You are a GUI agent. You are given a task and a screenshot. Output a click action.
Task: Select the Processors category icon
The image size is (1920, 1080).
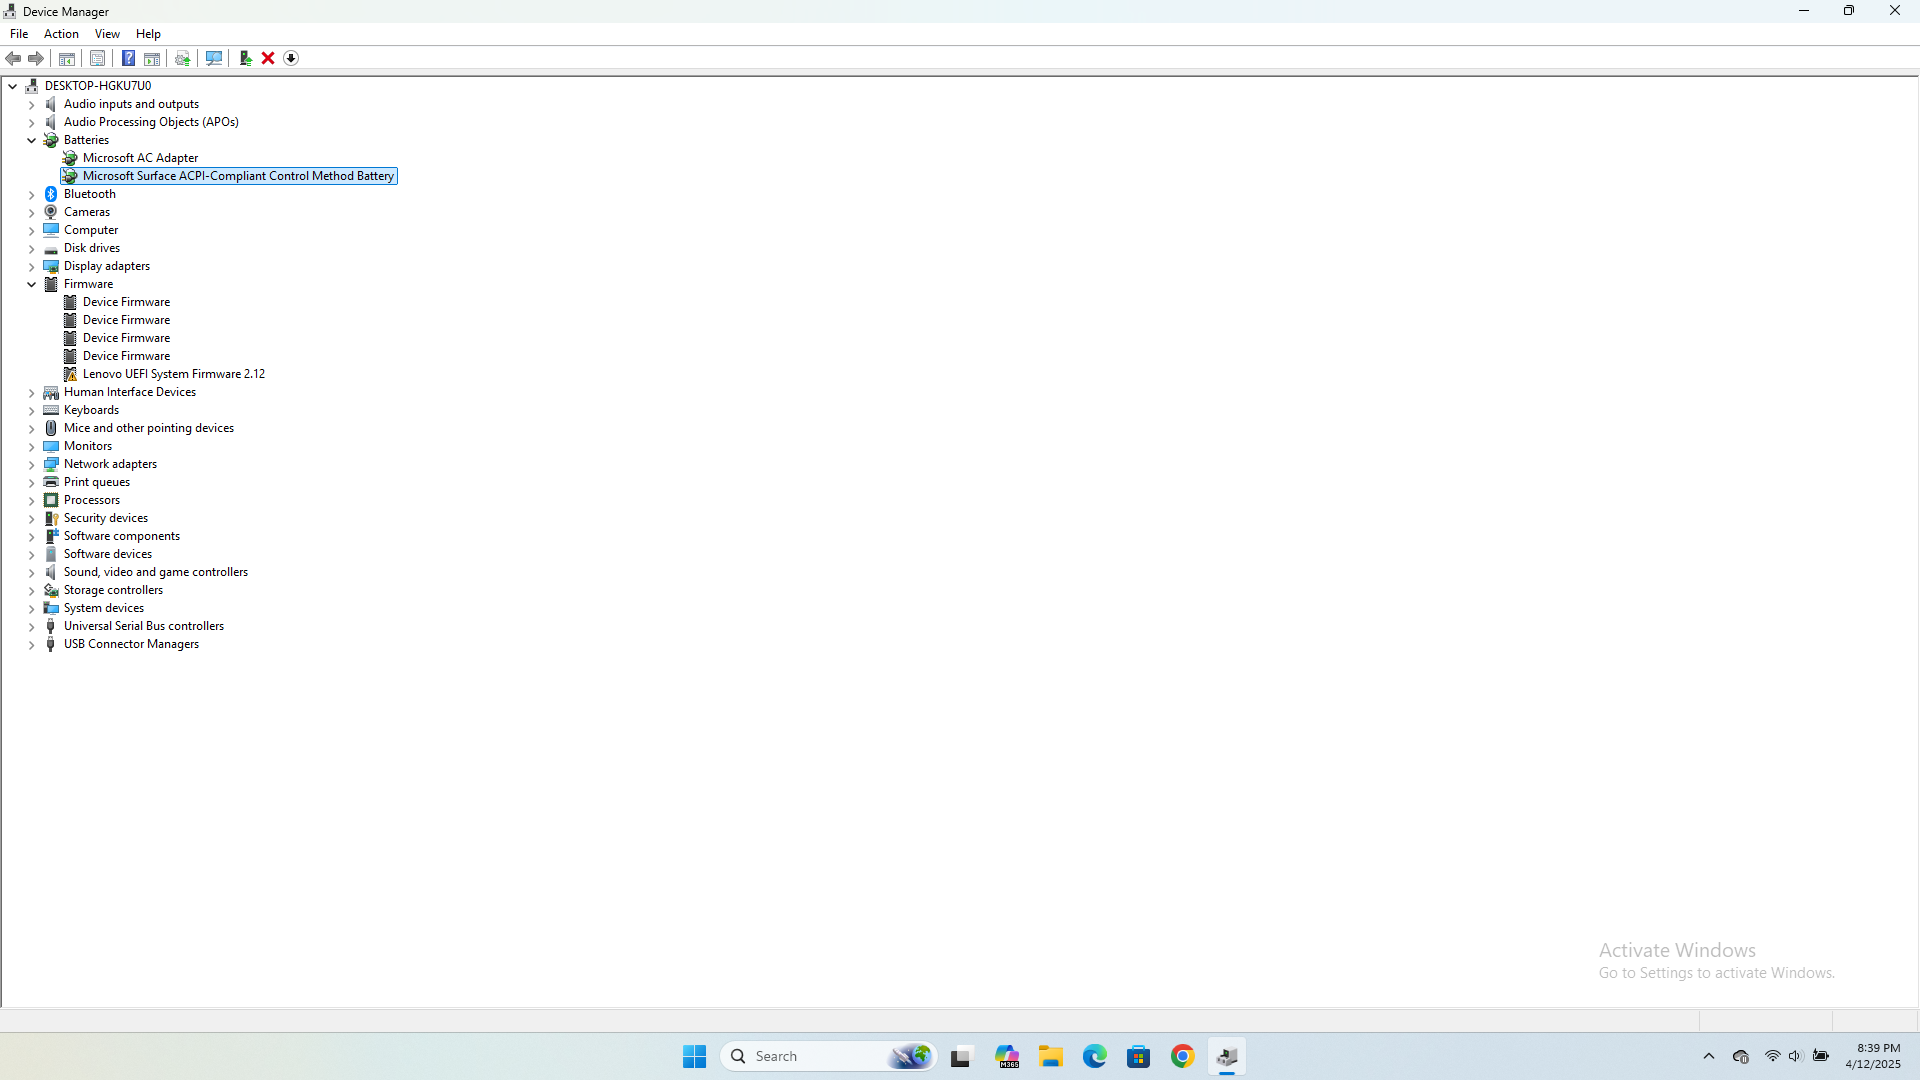(x=51, y=500)
